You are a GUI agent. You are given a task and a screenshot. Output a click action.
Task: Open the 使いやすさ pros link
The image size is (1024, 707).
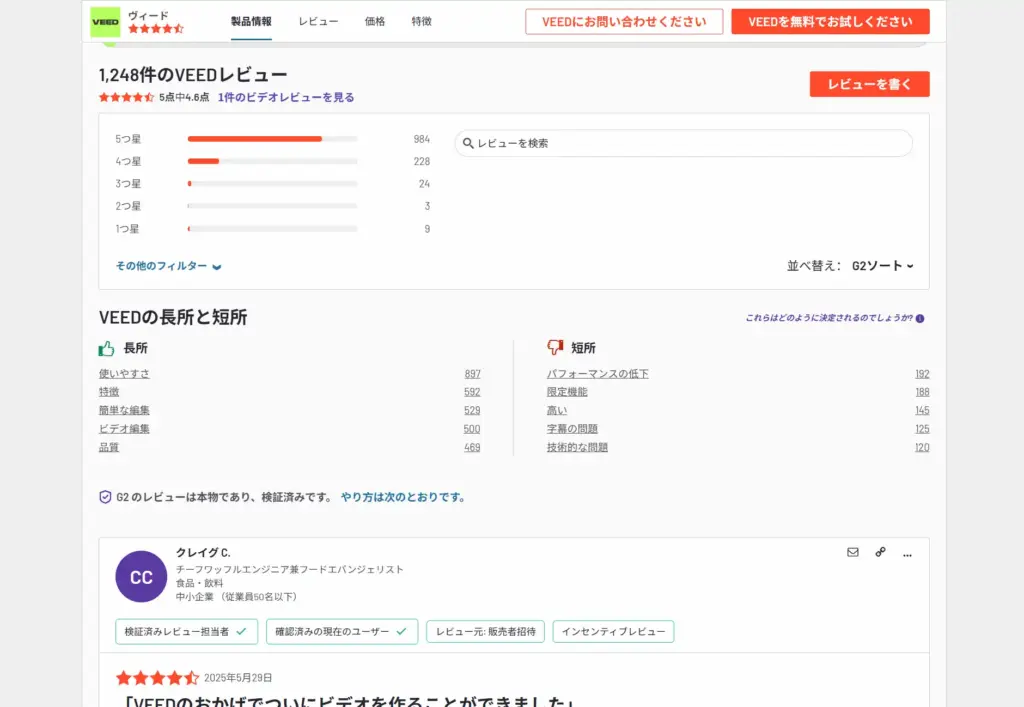pos(124,373)
